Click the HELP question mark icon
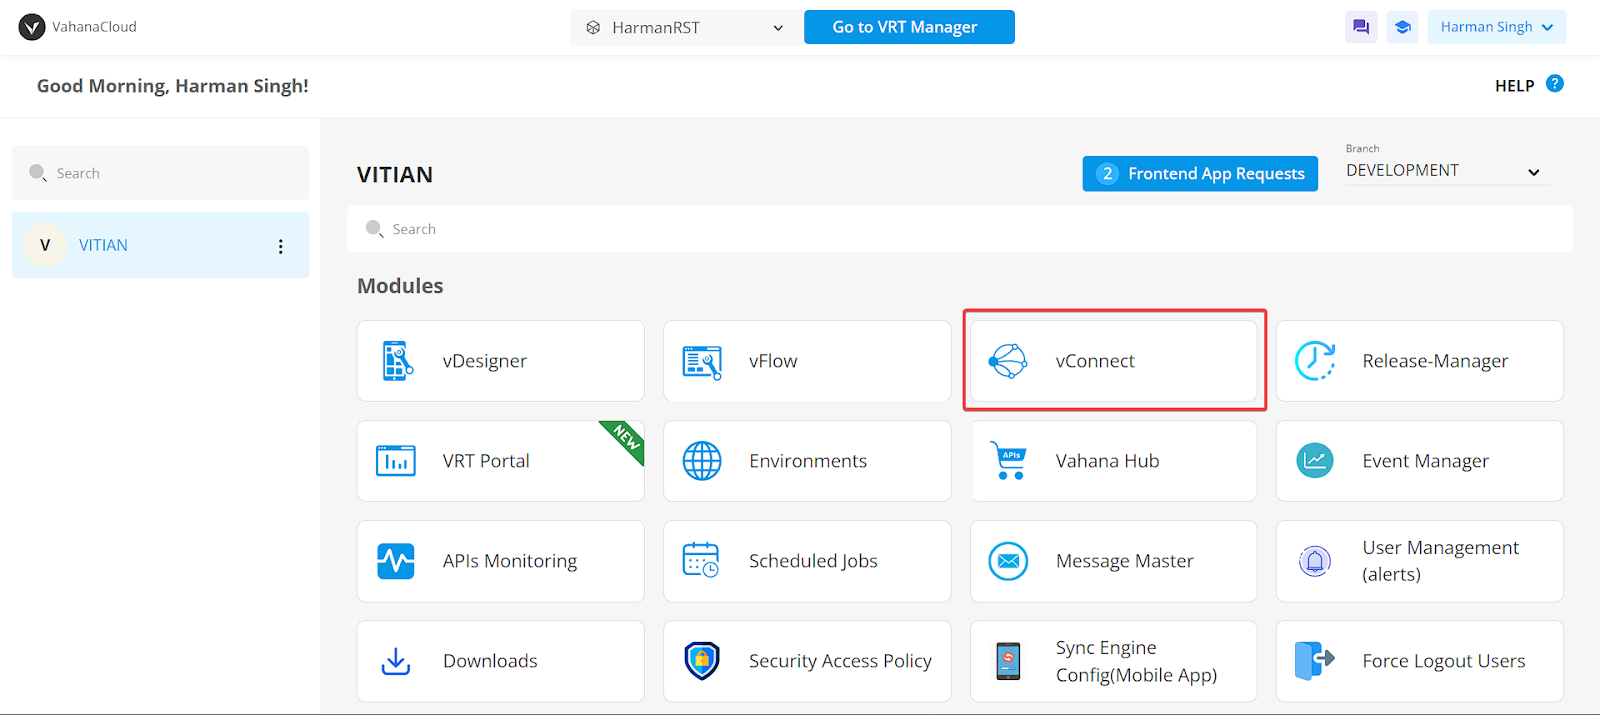The height and width of the screenshot is (715, 1600). click(x=1555, y=83)
